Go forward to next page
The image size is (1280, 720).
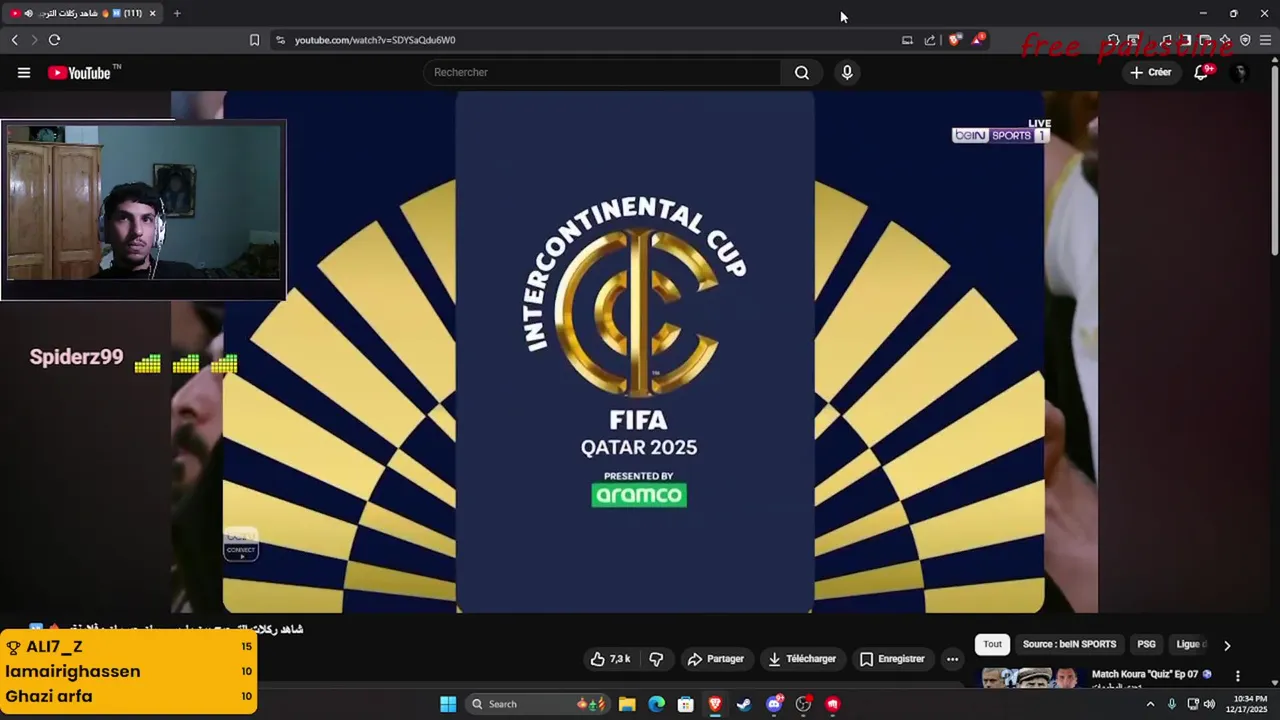(33, 40)
